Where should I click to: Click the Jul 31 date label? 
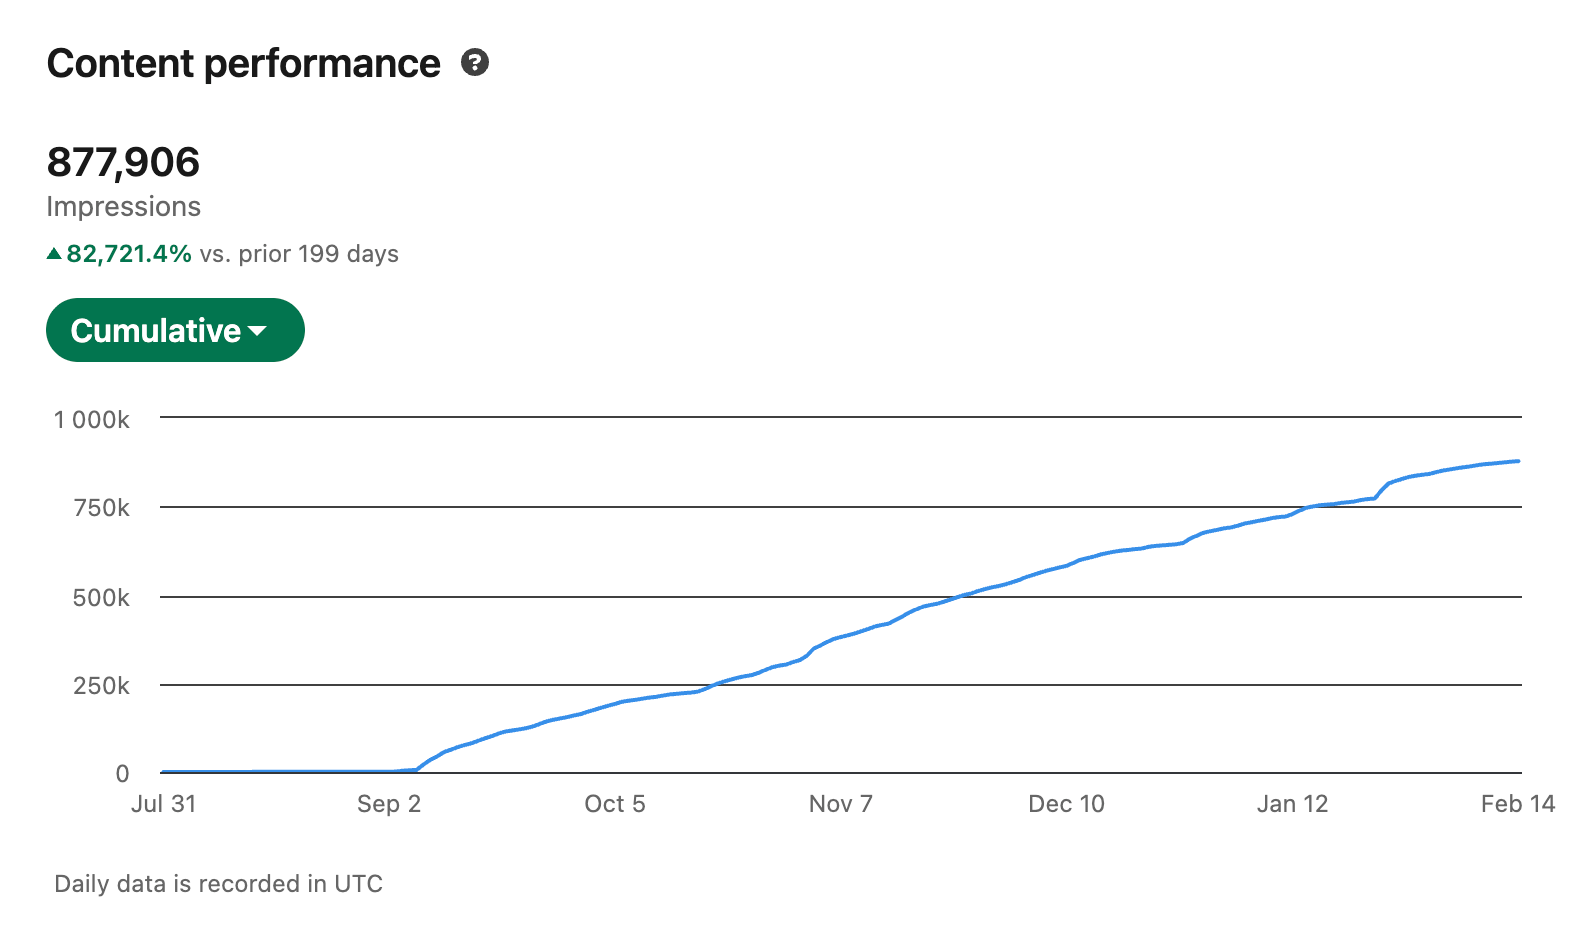(163, 804)
